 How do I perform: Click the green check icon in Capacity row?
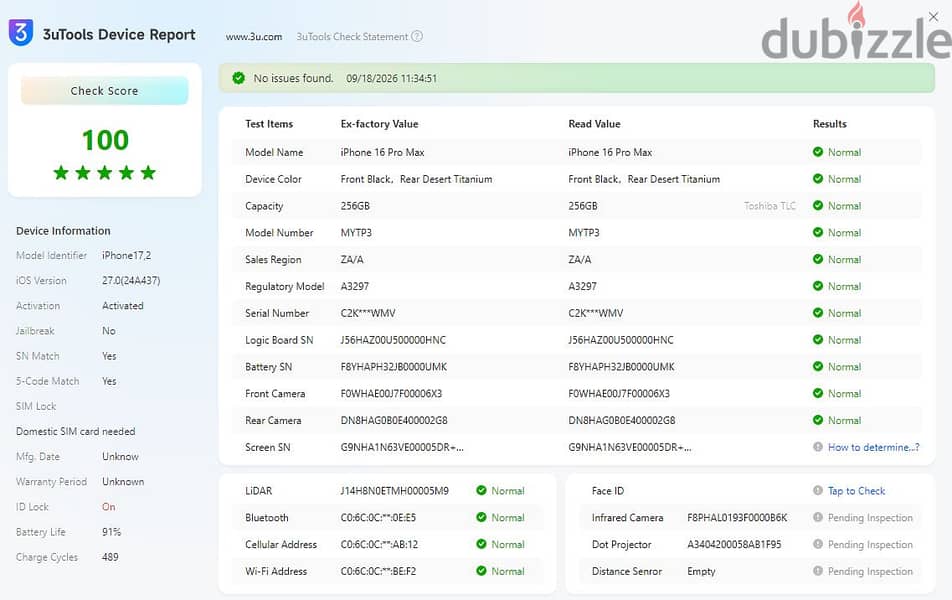click(818, 205)
